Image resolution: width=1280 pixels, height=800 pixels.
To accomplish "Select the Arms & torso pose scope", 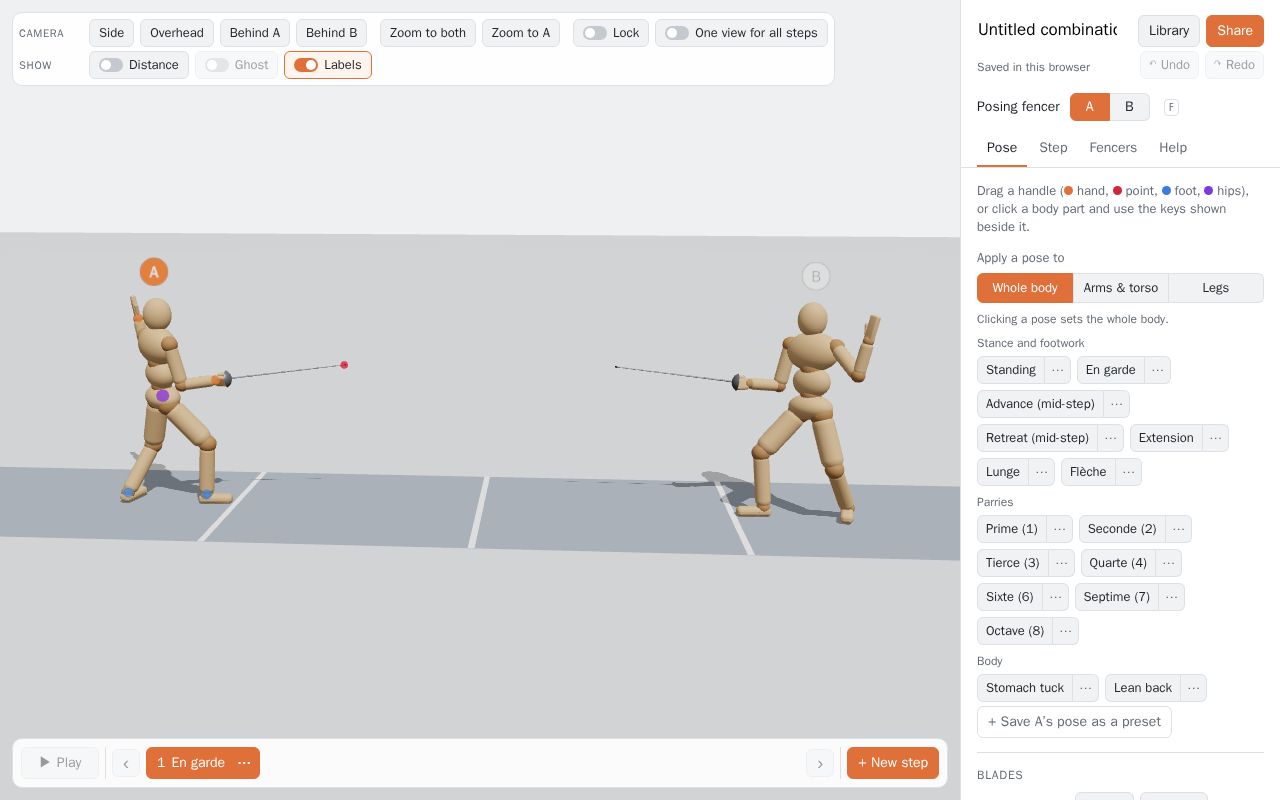I will click(1121, 288).
